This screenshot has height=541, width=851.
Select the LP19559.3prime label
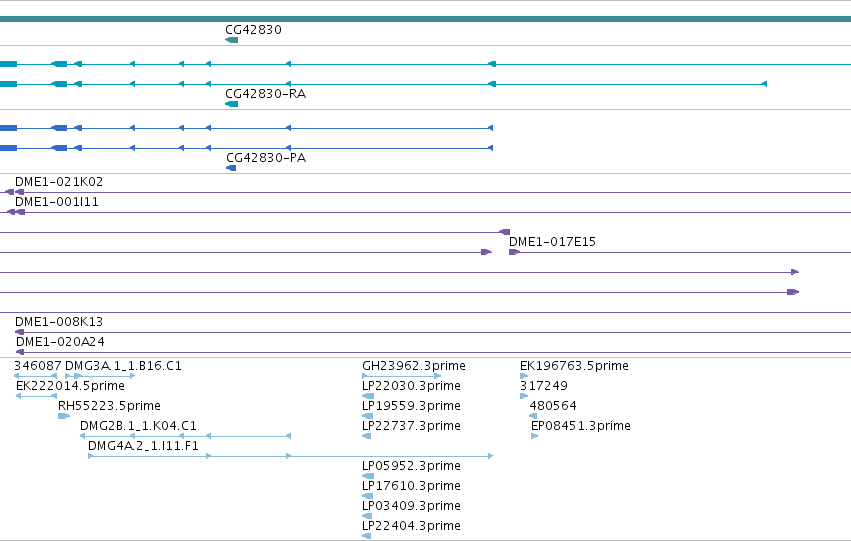coord(411,406)
